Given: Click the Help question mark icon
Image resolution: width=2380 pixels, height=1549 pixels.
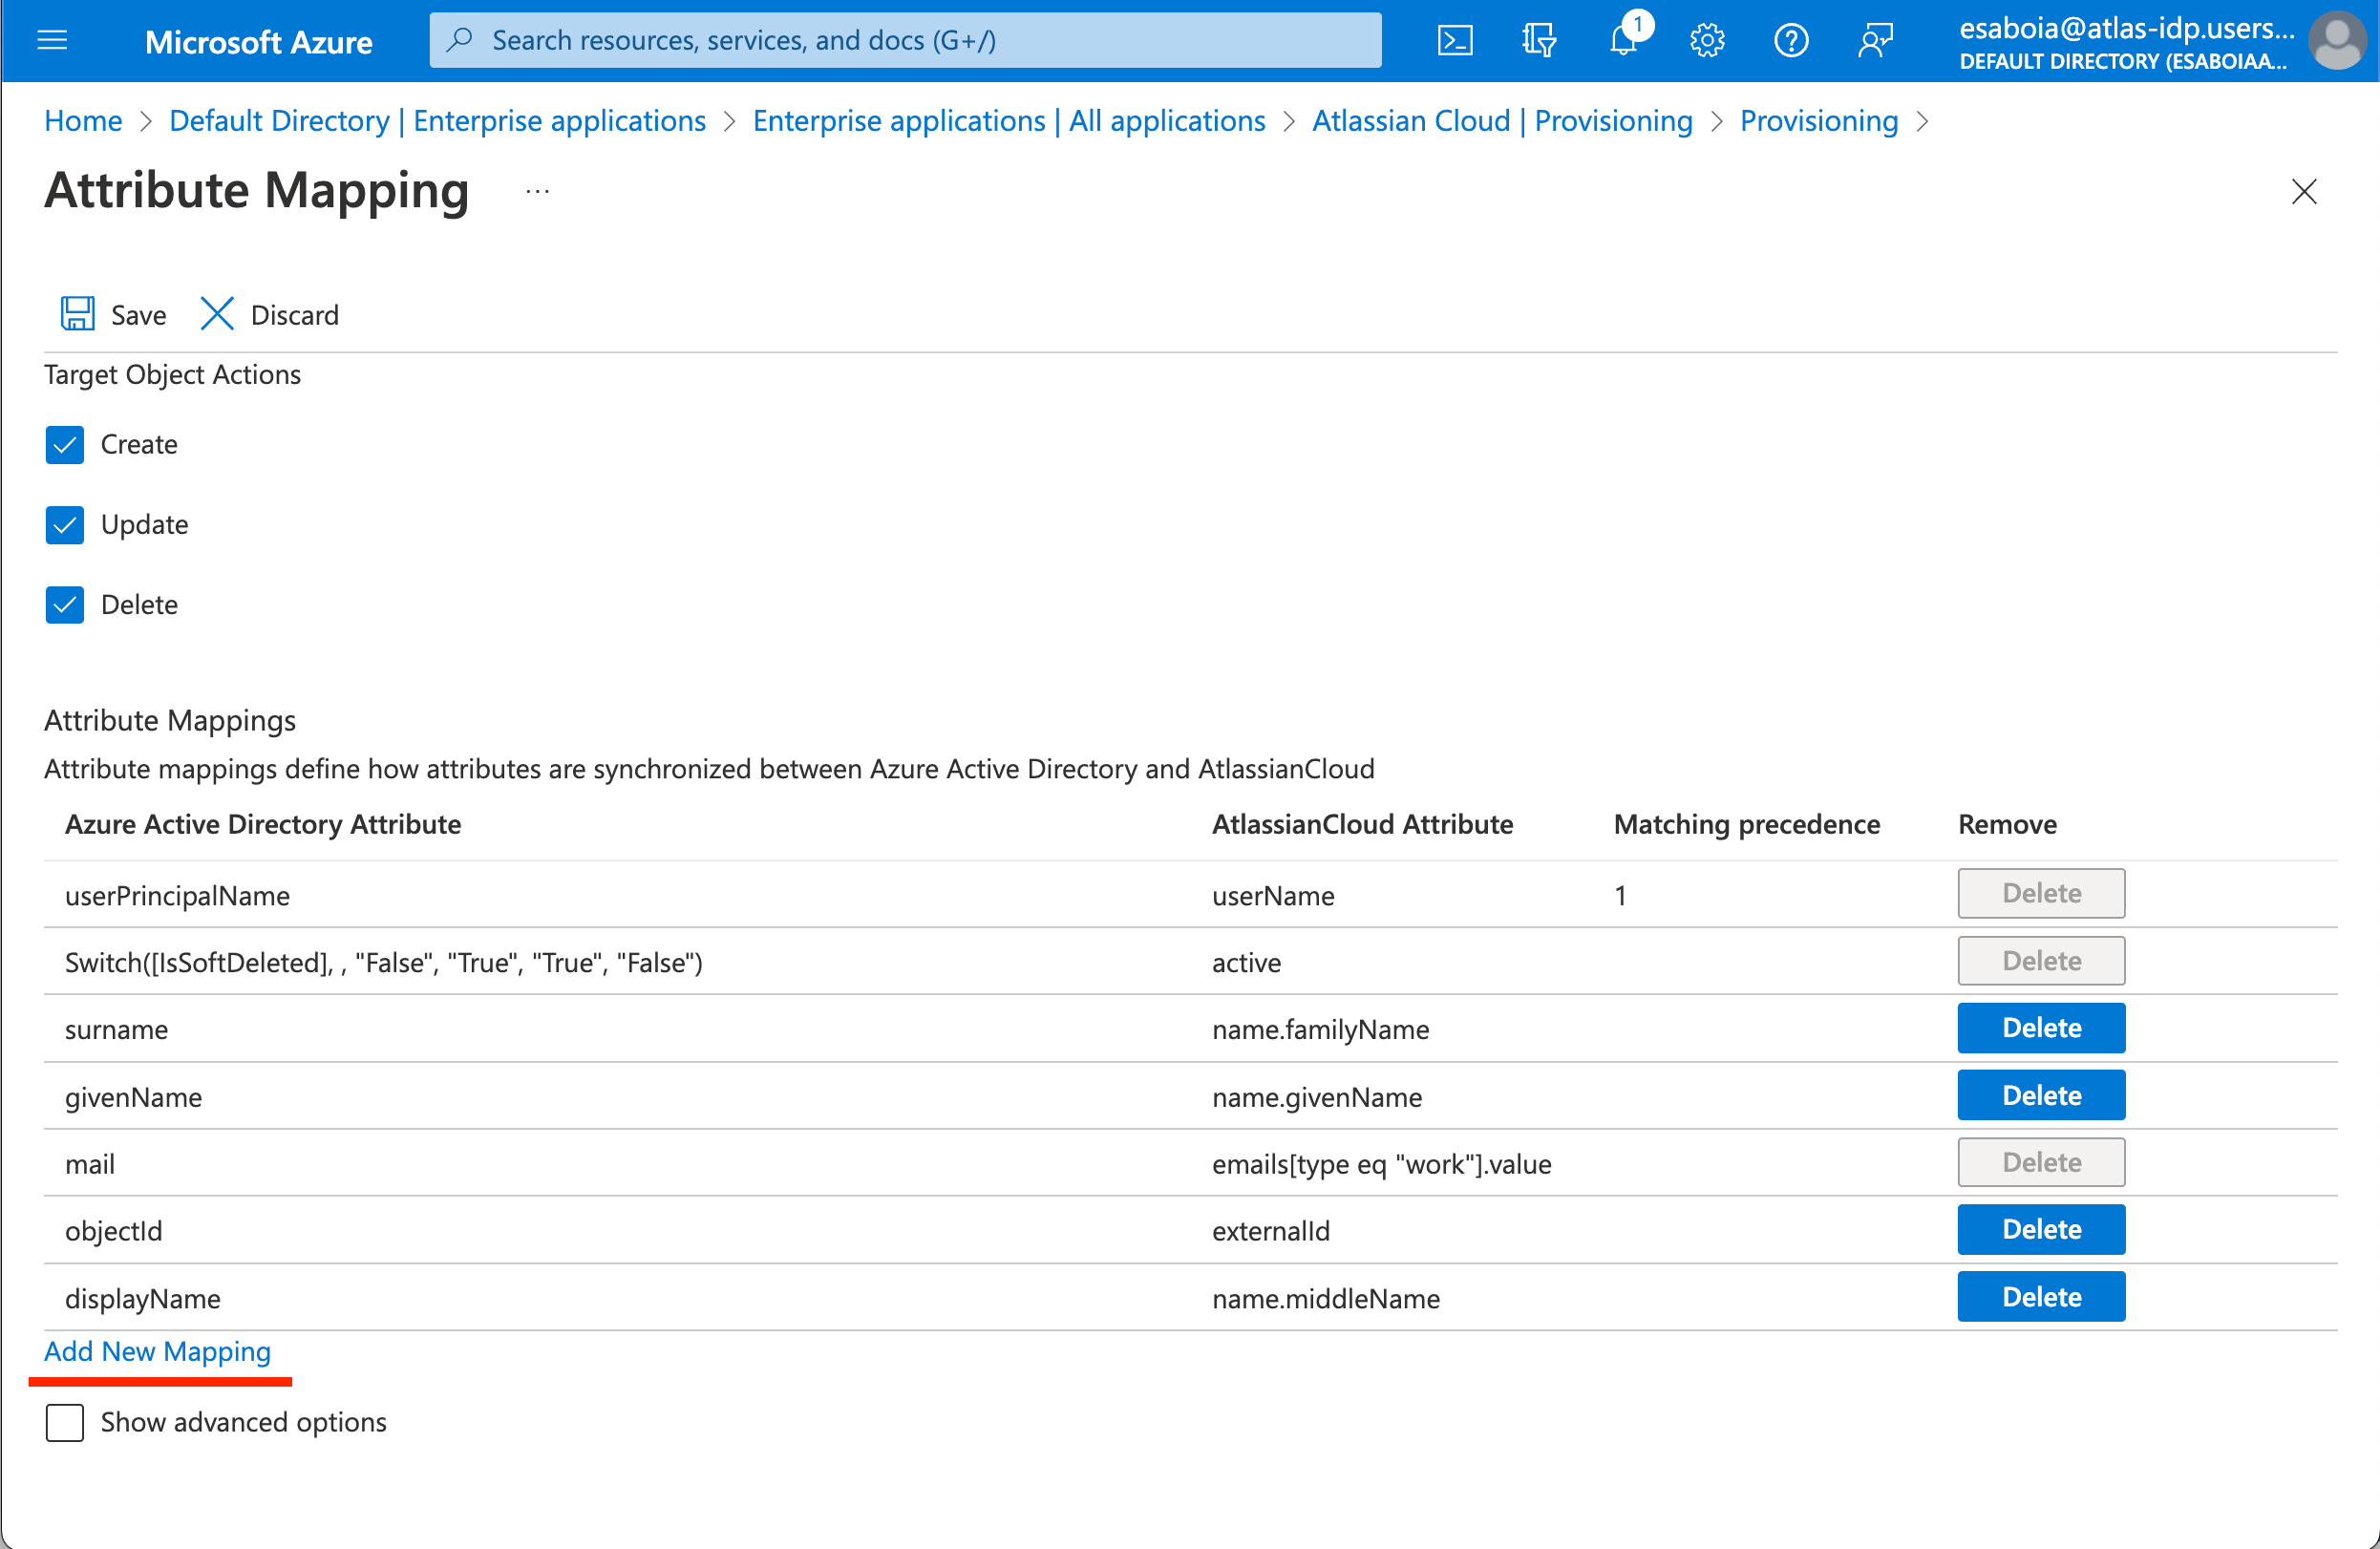Looking at the screenshot, I should (1792, 38).
